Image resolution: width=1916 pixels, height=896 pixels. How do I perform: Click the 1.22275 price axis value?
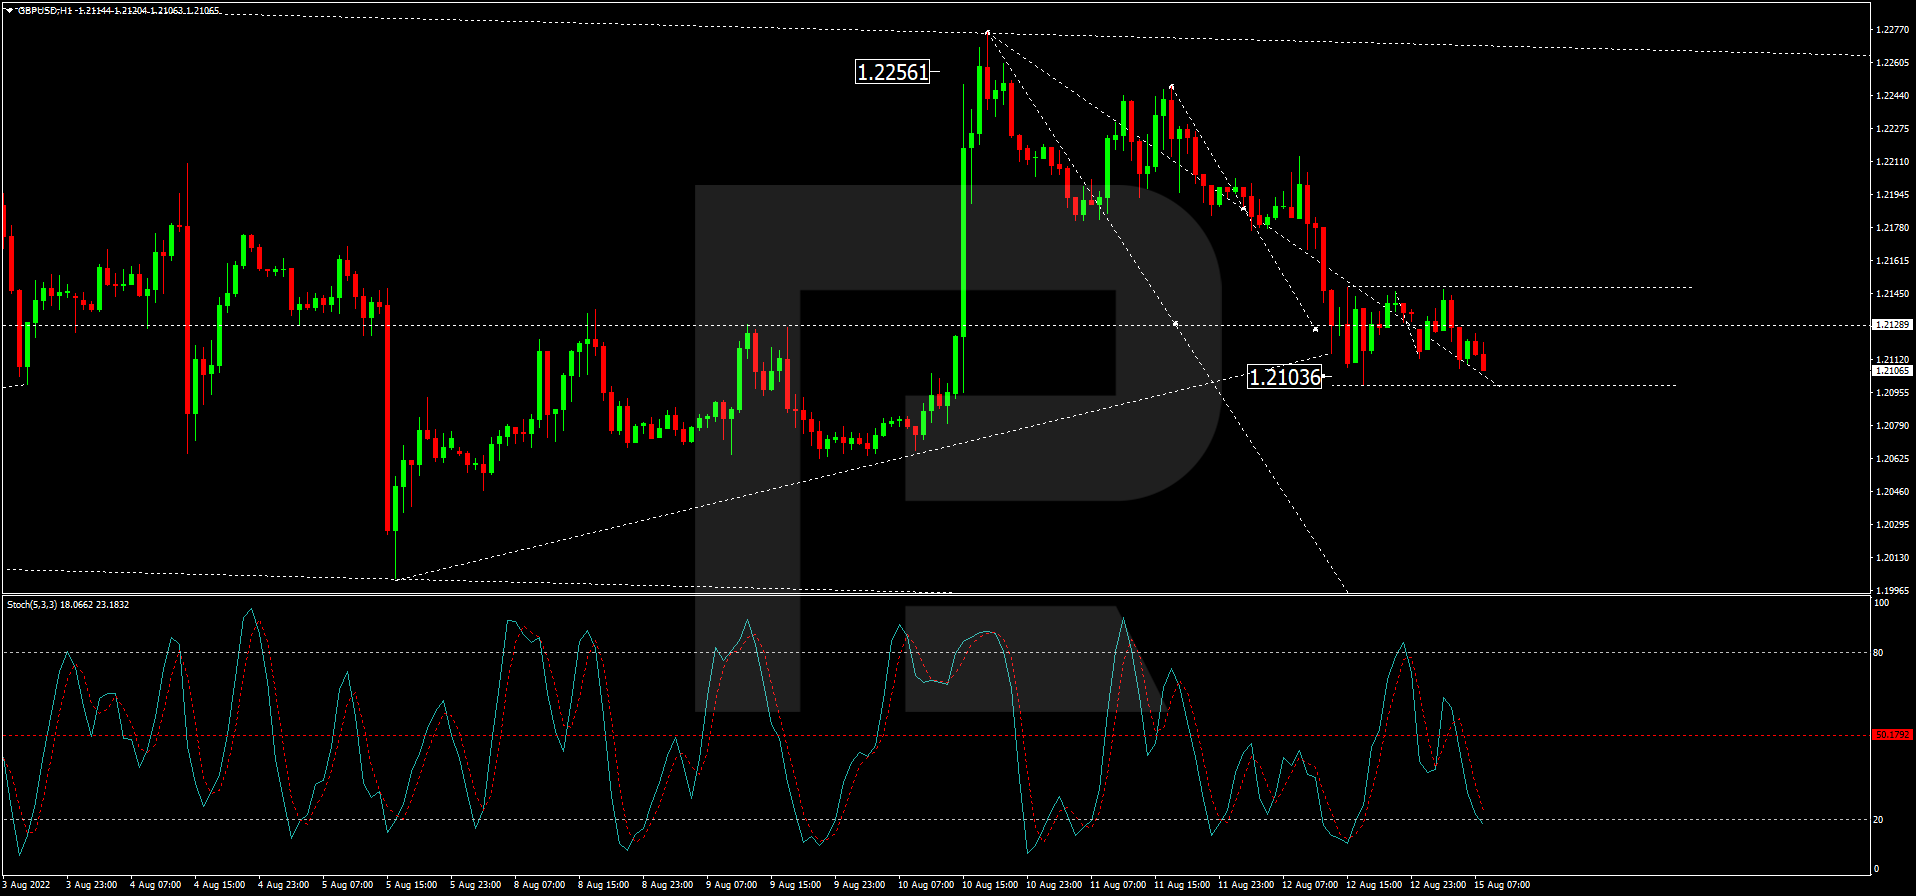click(1893, 129)
